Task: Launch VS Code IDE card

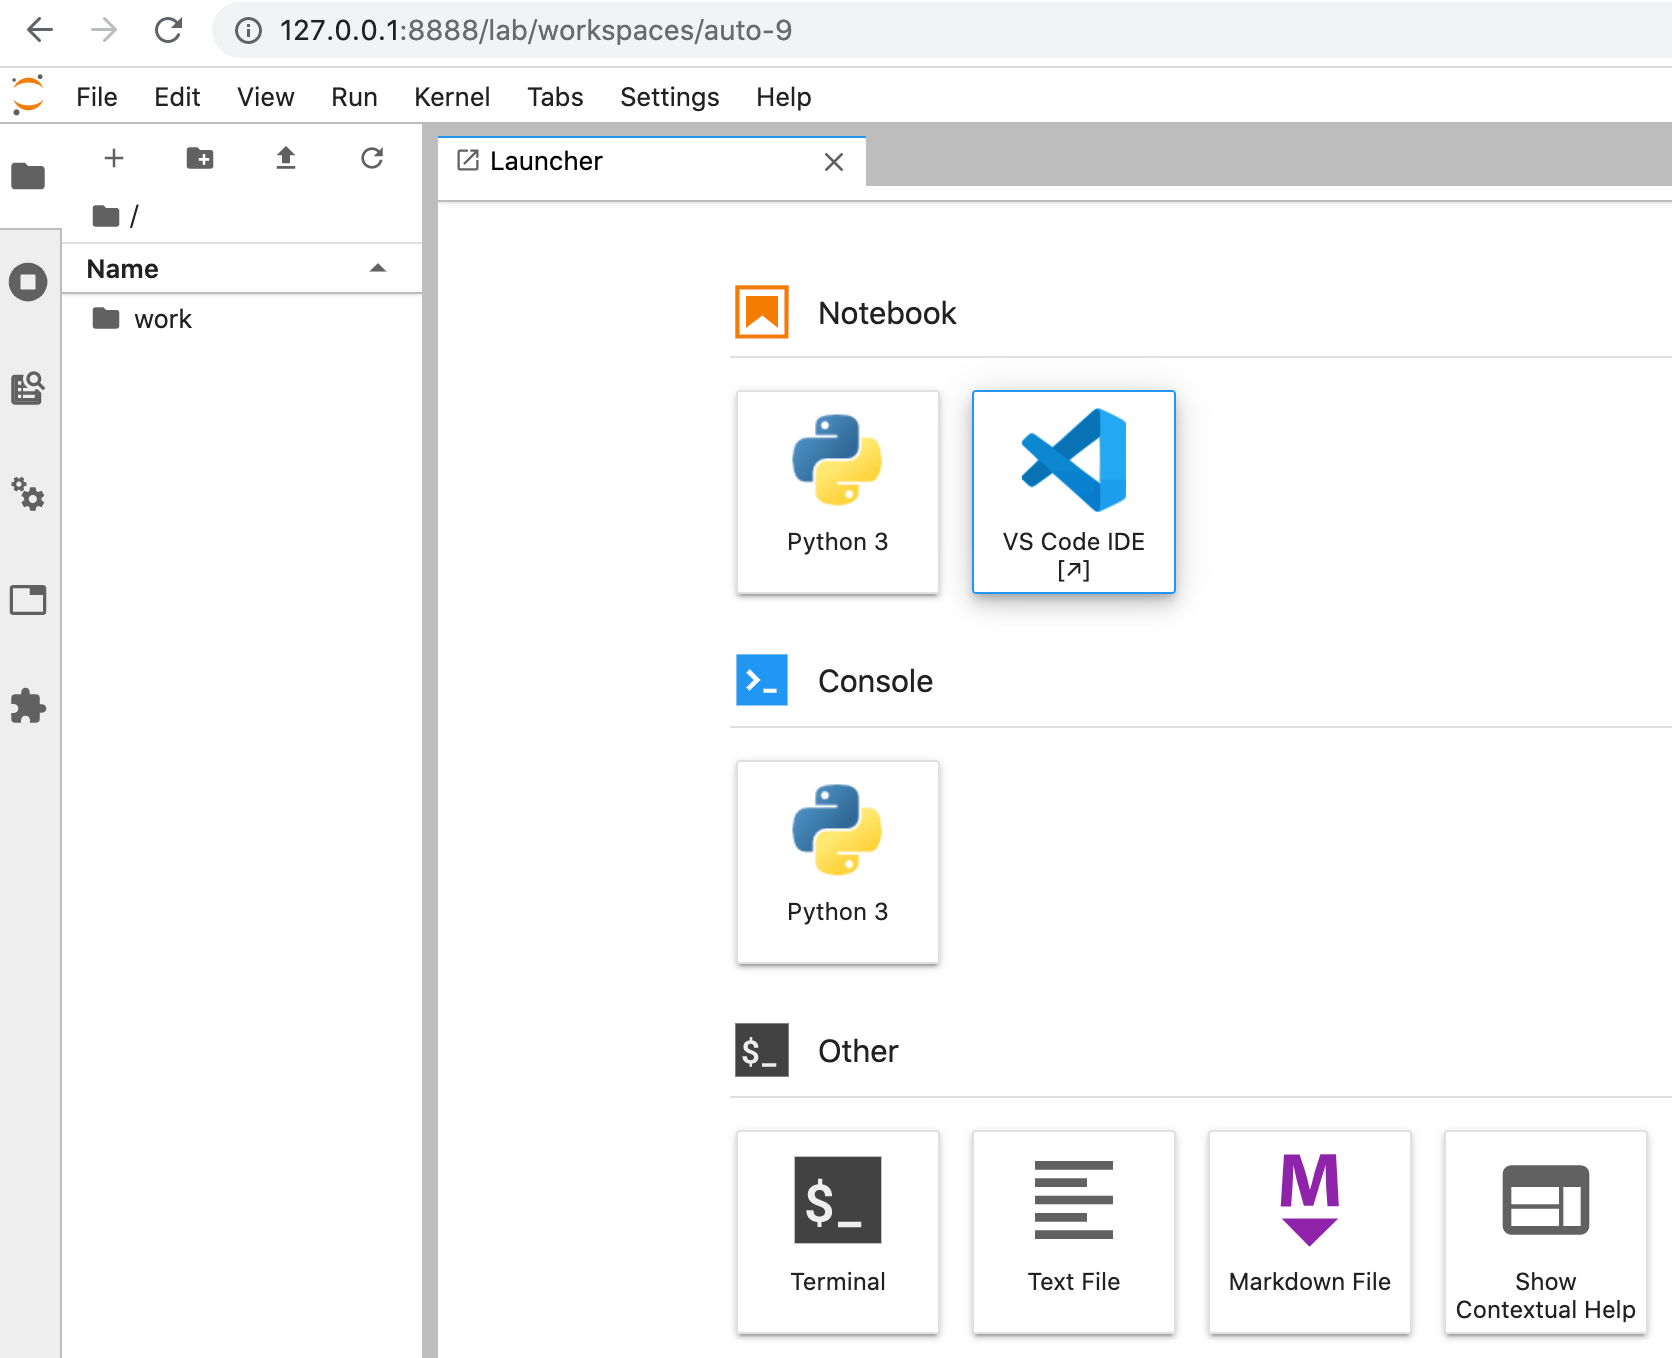Action: [1074, 492]
